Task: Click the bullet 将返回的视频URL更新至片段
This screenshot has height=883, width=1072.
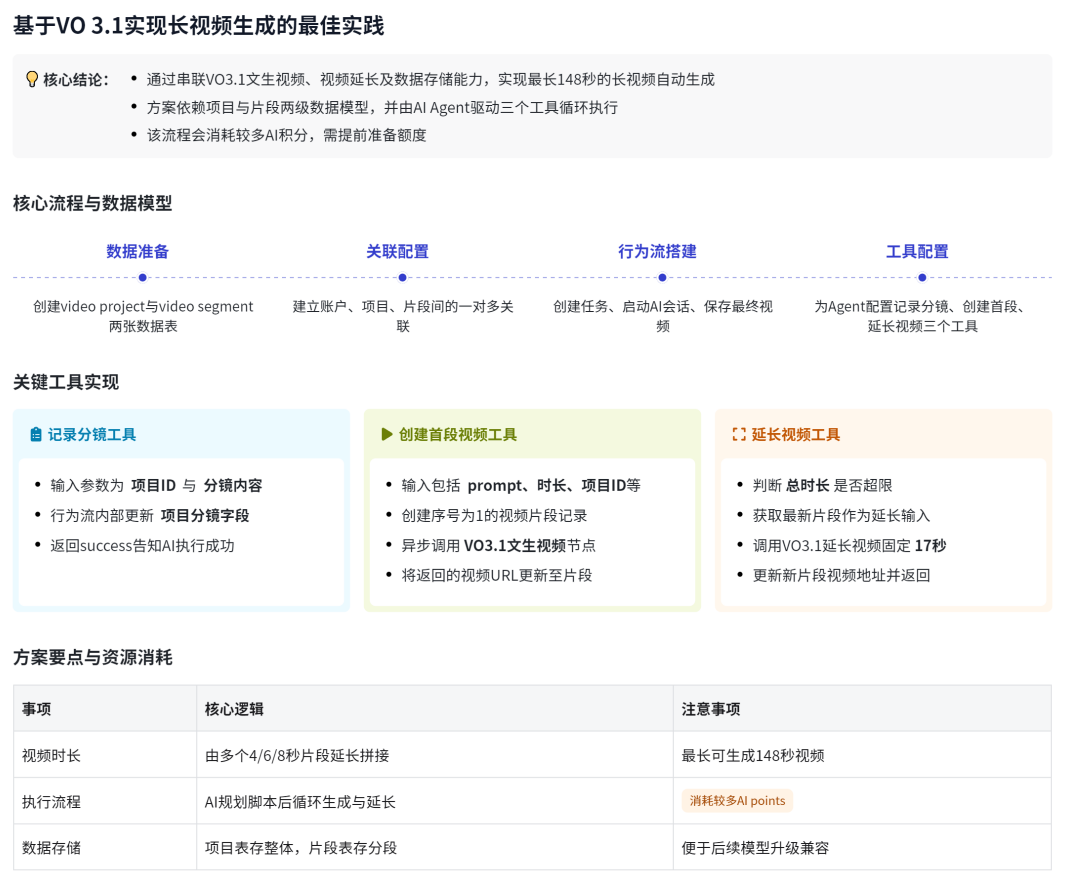Action: (x=496, y=575)
